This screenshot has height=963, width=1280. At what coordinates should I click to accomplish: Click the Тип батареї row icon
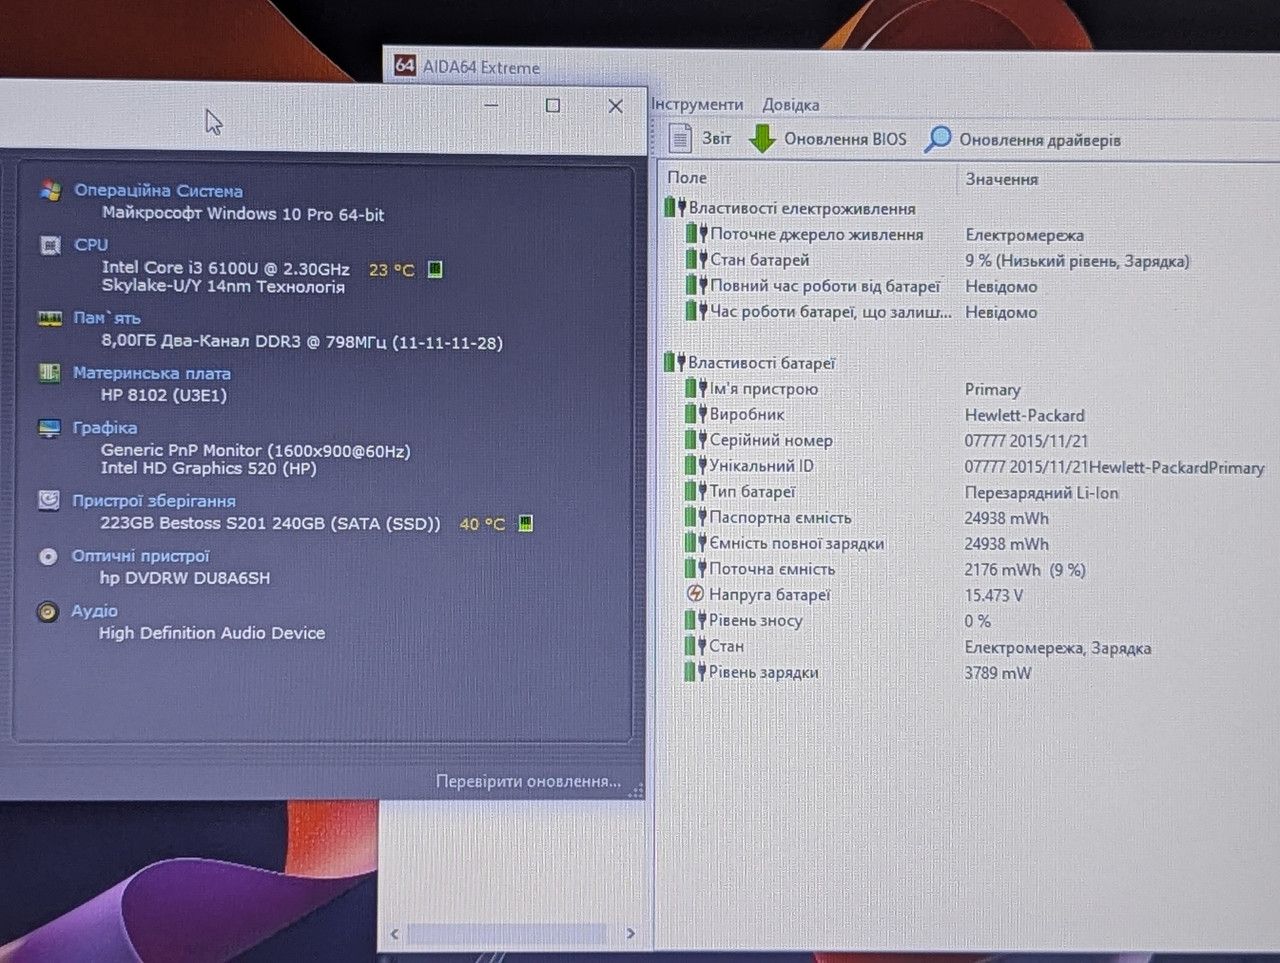pyautogui.click(x=696, y=491)
